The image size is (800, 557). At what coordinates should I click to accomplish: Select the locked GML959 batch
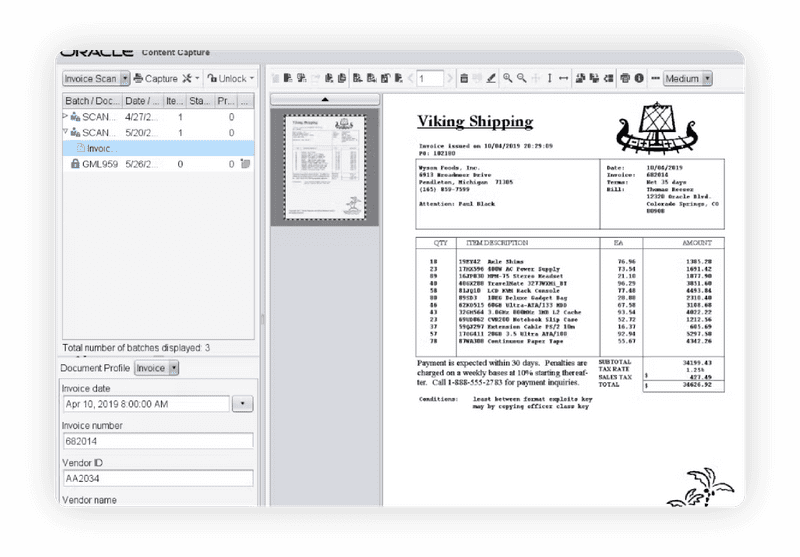(100, 164)
